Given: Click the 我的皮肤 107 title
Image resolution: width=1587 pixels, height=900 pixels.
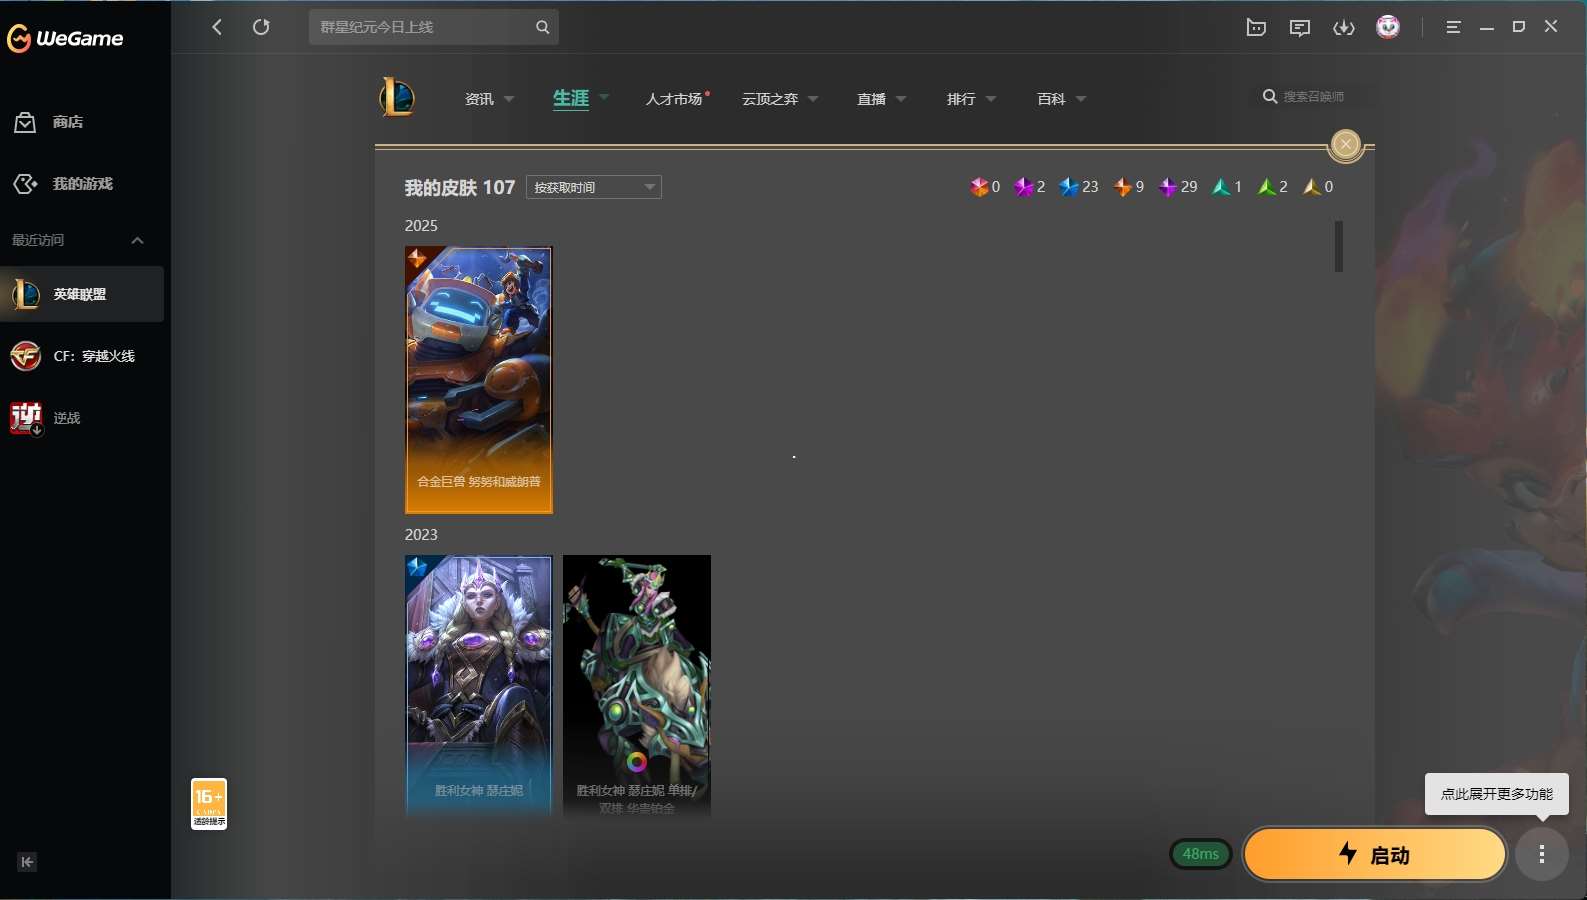Looking at the screenshot, I should (460, 187).
